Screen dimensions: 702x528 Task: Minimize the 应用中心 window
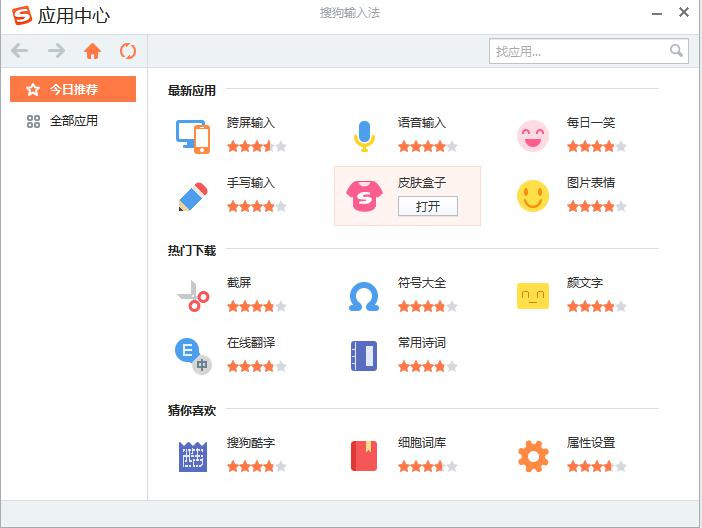click(x=657, y=13)
